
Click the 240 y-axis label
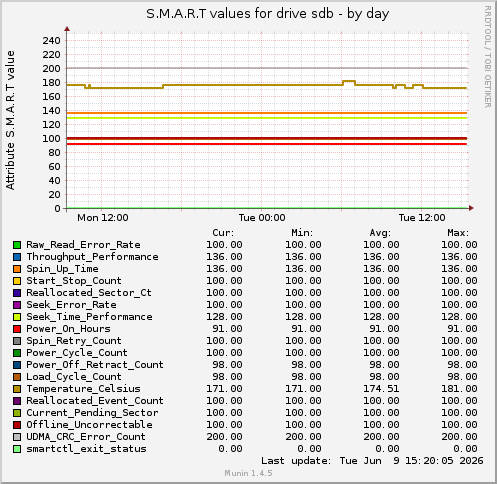click(51, 41)
